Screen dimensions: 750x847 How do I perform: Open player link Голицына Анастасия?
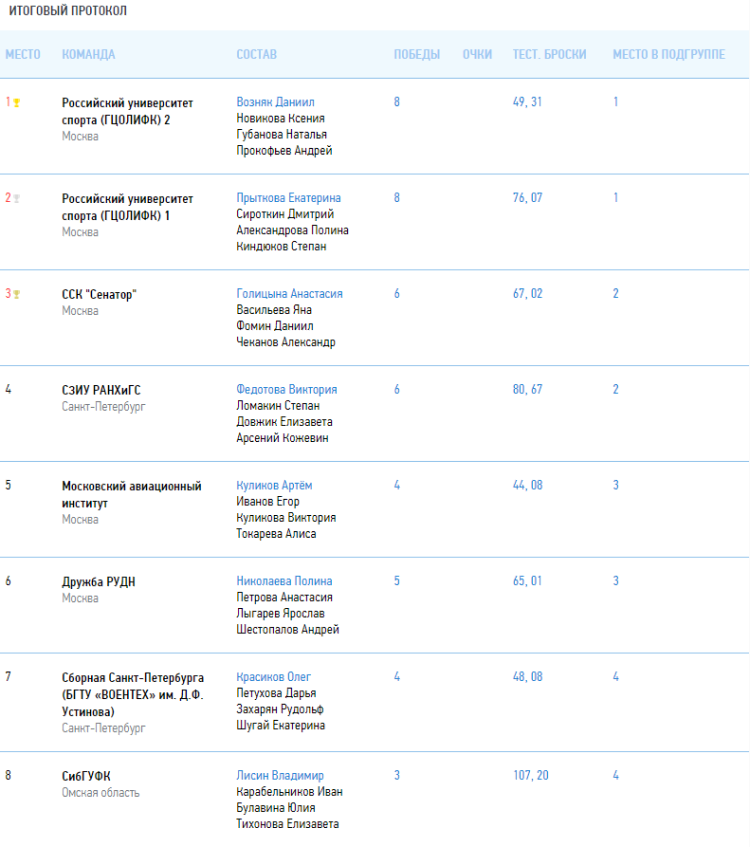coord(289,294)
